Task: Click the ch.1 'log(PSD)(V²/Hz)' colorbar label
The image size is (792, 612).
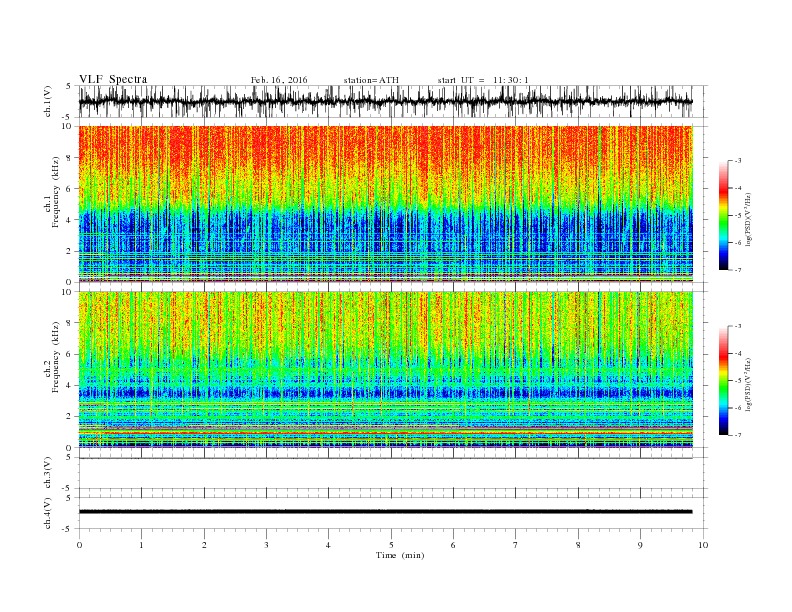Action: click(x=749, y=219)
